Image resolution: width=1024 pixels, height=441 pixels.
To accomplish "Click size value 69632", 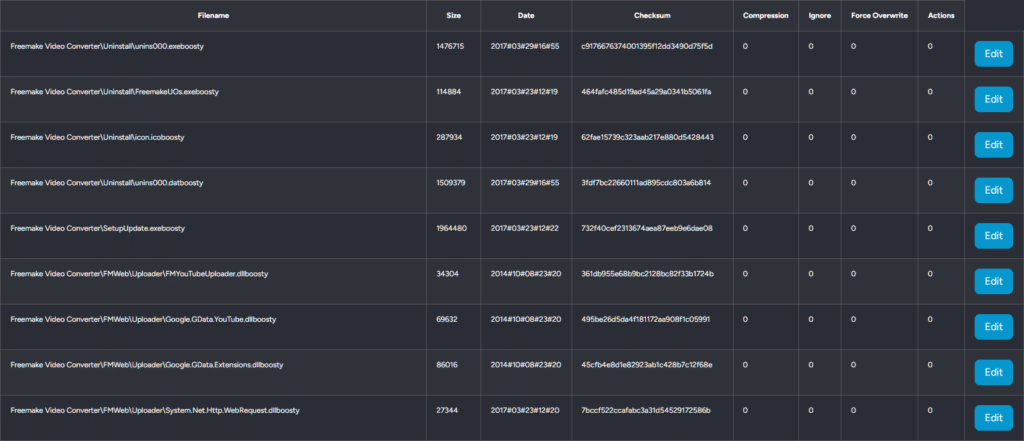I will click(x=447, y=319).
